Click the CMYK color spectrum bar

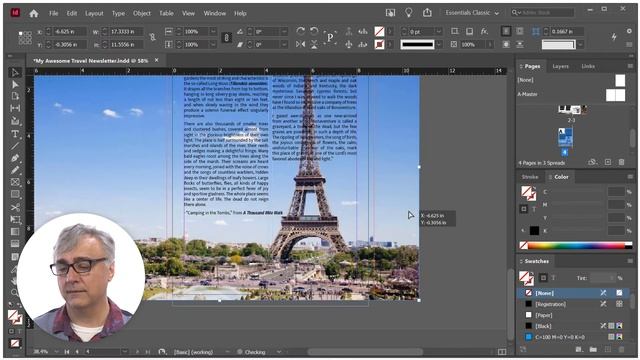(576, 245)
